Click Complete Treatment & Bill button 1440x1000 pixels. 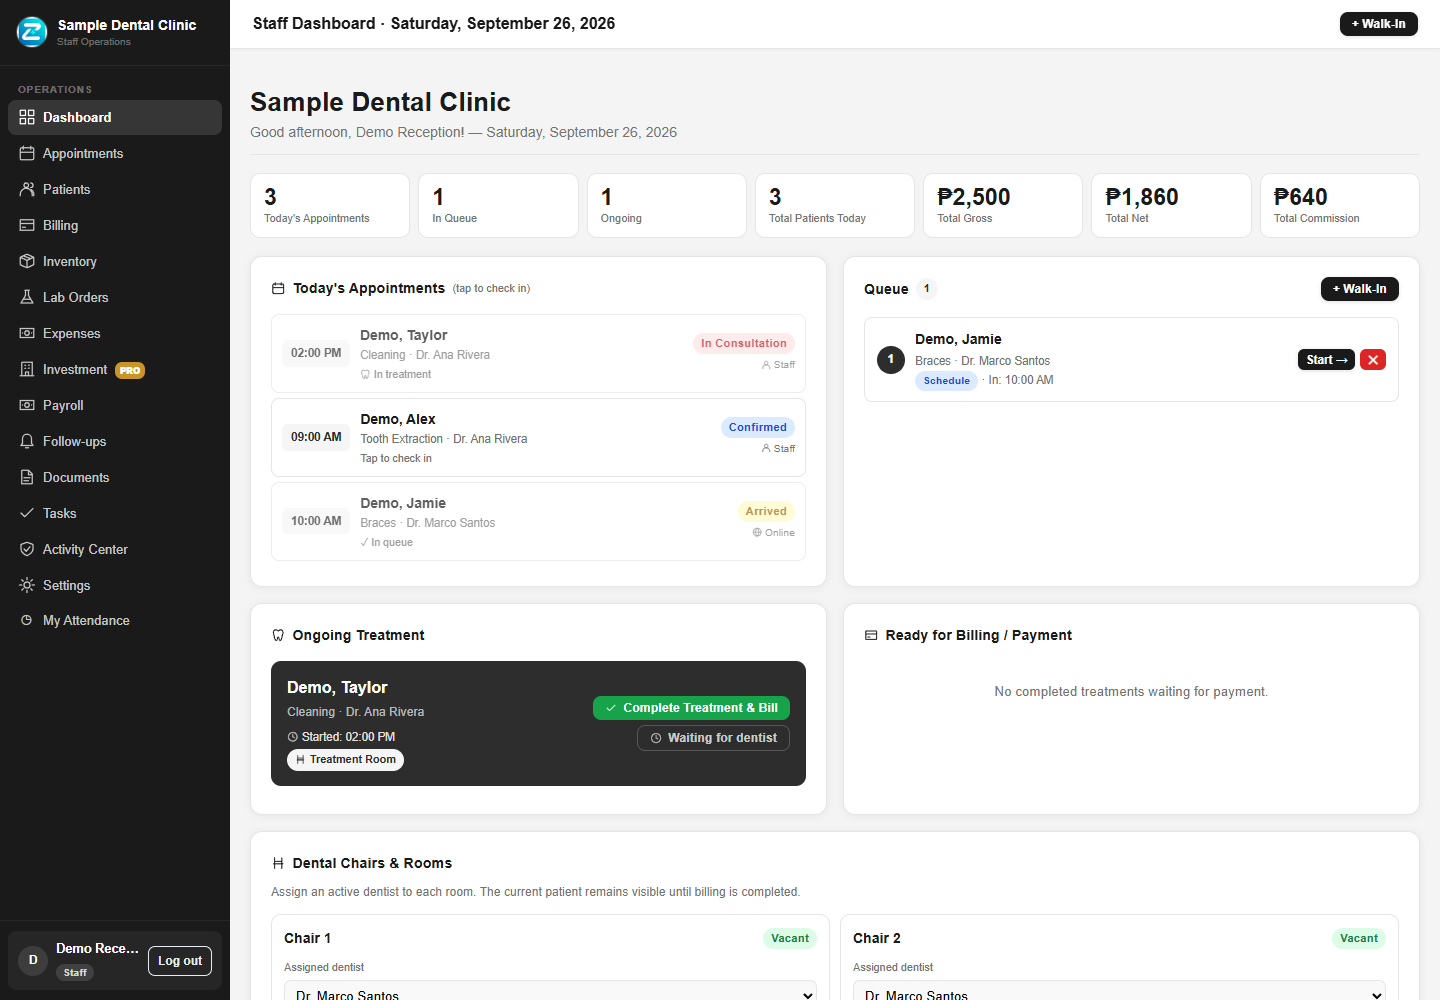[x=691, y=708]
